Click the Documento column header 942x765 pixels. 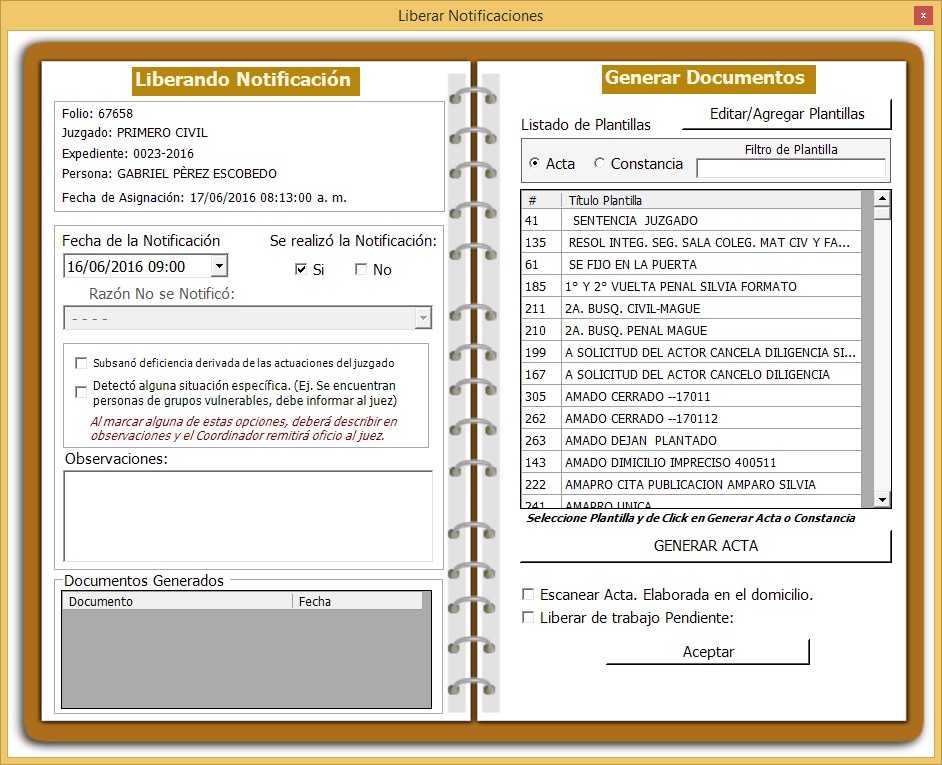click(x=178, y=602)
